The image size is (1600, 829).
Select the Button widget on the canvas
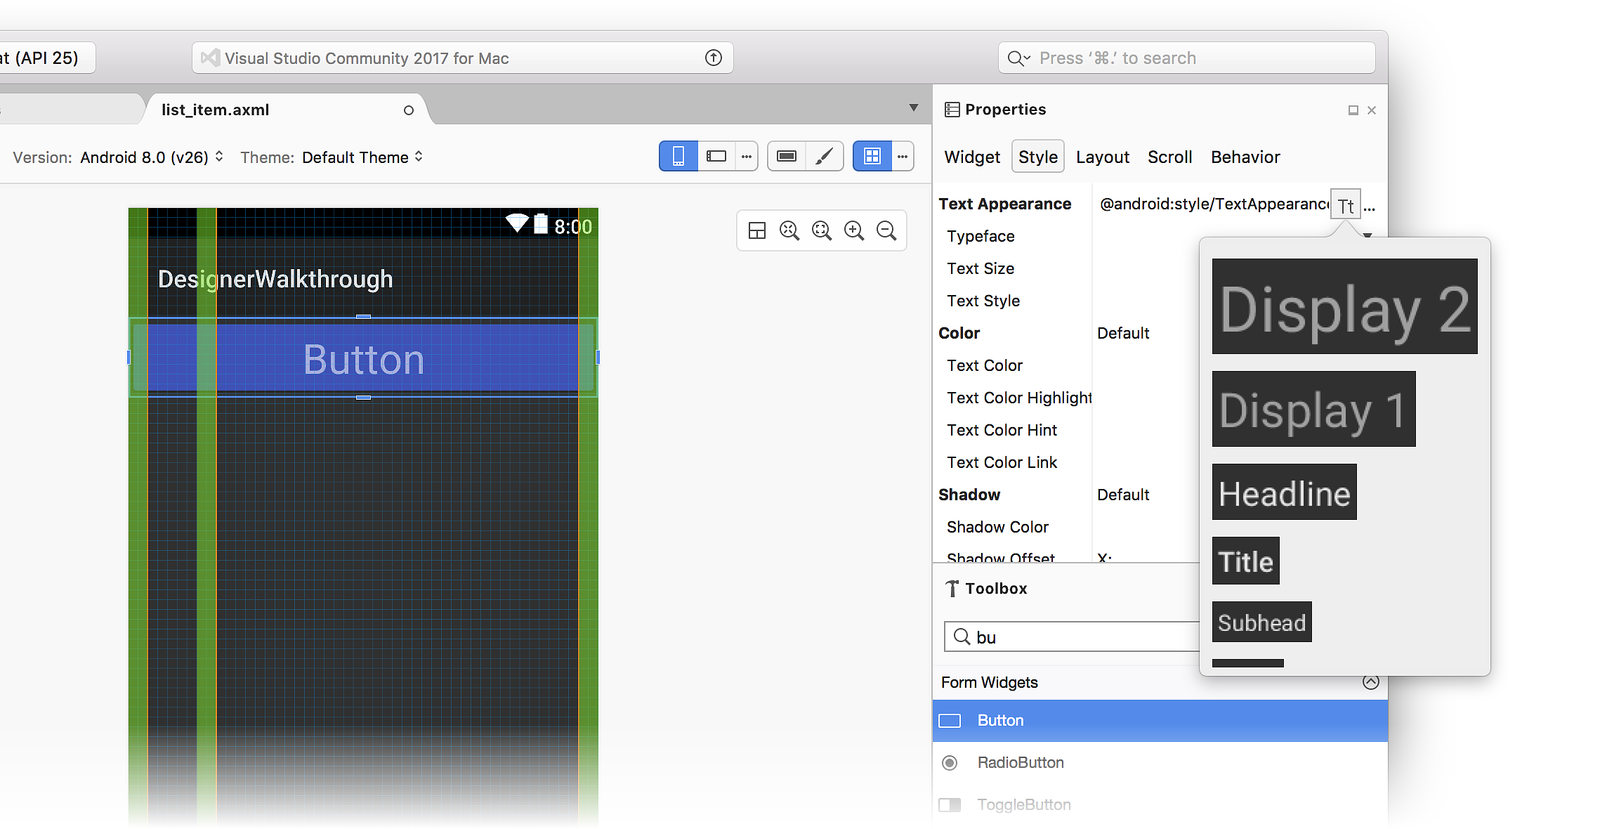coord(364,358)
